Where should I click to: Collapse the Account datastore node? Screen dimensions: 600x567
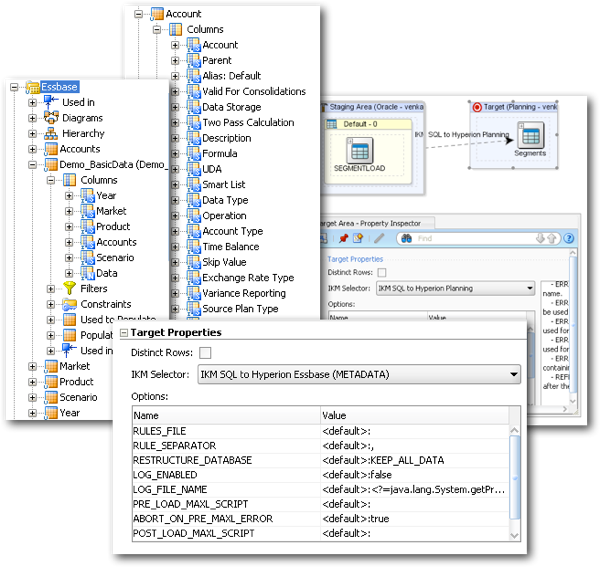click(x=139, y=14)
